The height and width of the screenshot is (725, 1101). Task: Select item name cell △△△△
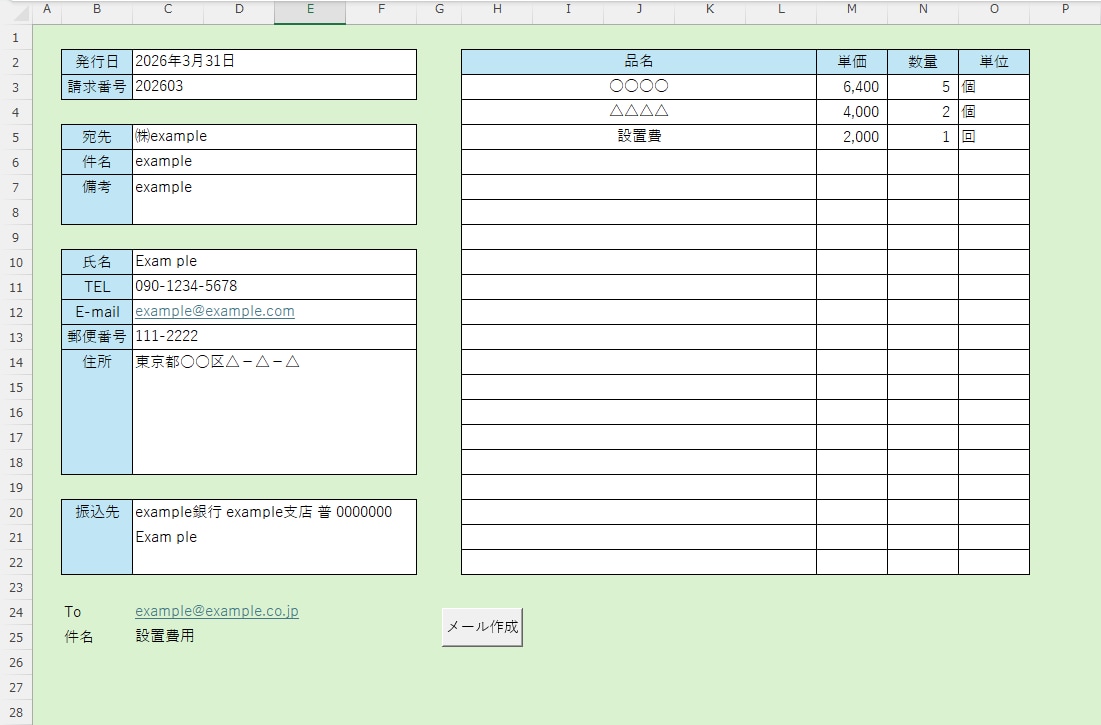[x=639, y=112]
